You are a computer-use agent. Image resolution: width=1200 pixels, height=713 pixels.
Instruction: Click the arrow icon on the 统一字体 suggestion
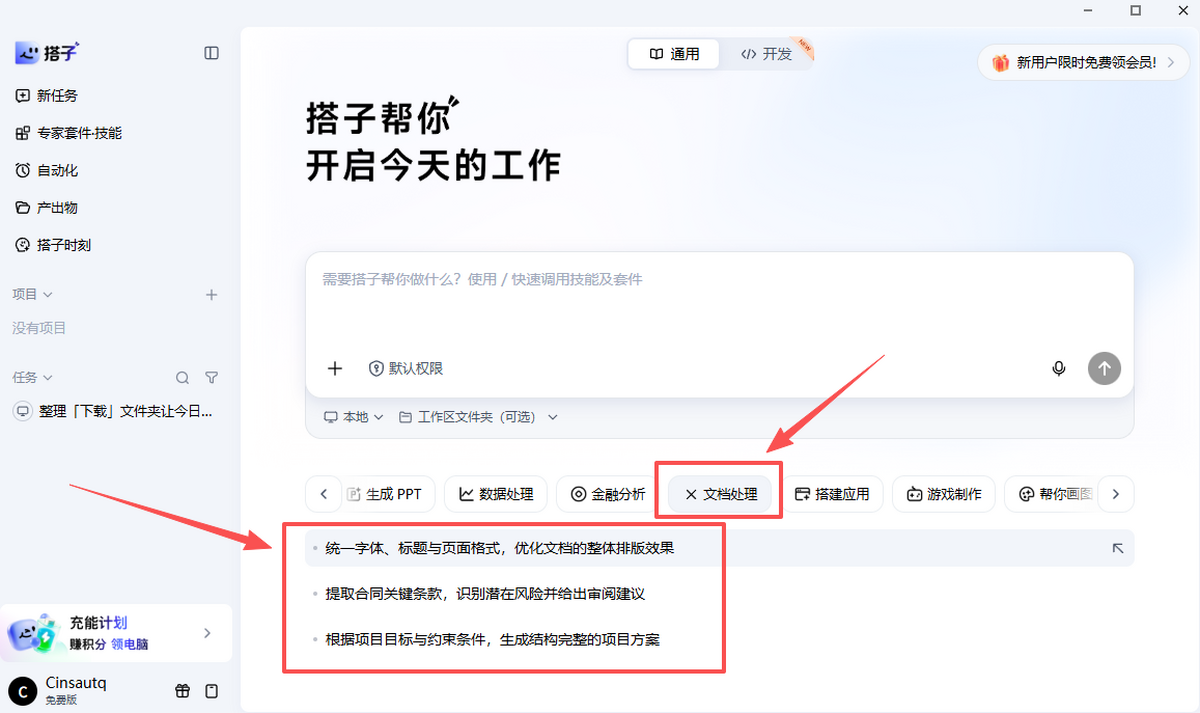(1117, 548)
